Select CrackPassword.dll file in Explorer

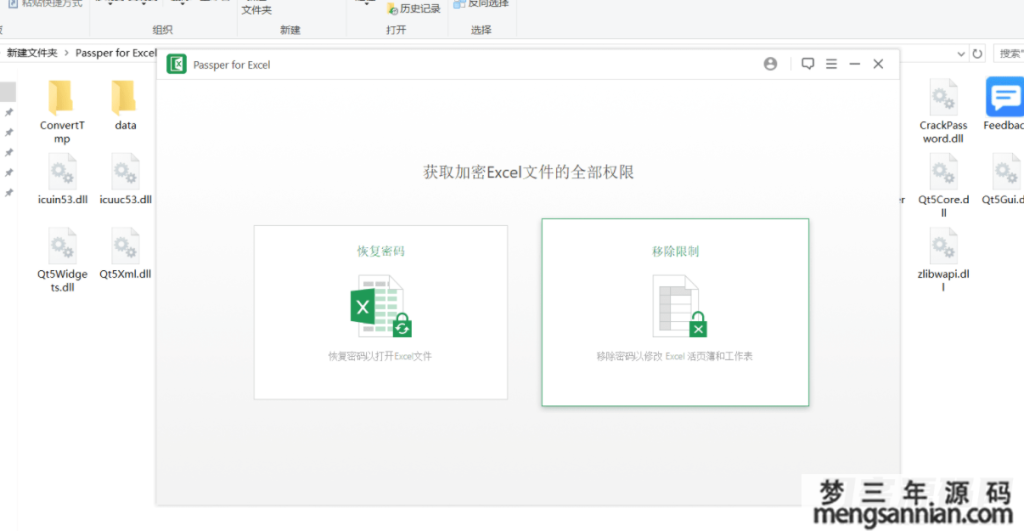943,112
